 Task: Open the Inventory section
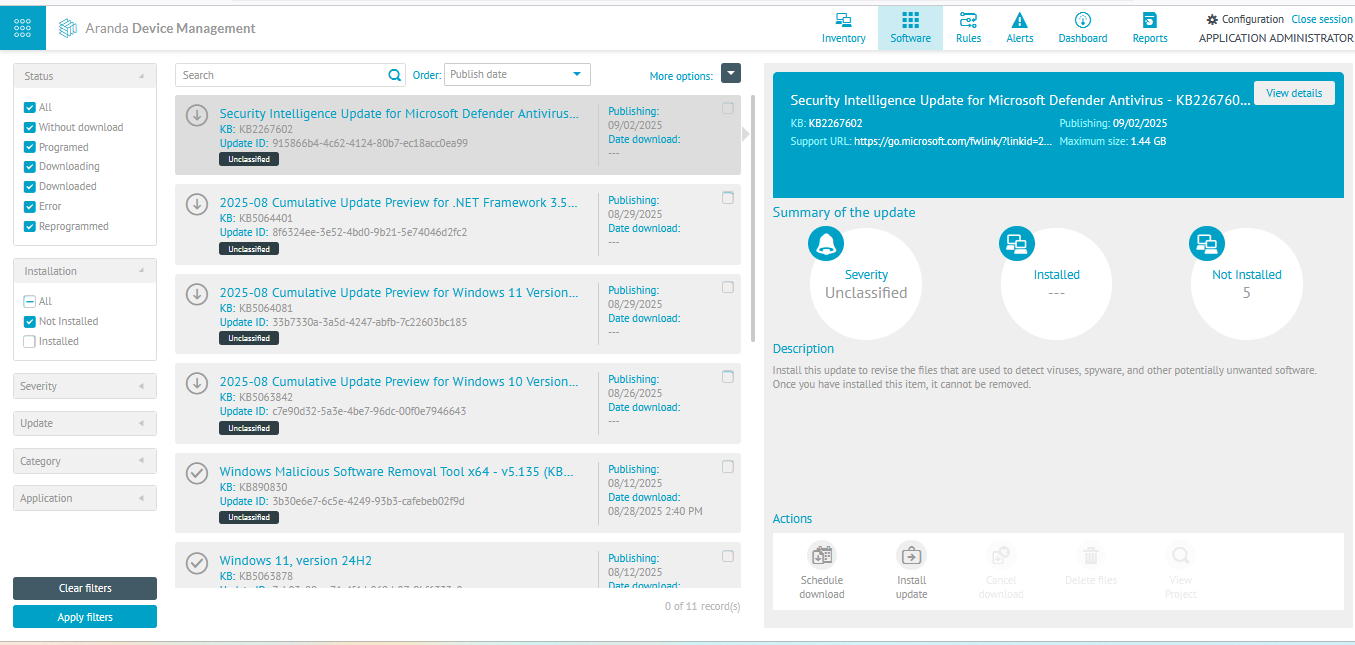pyautogui.click(x=843, y=28)
